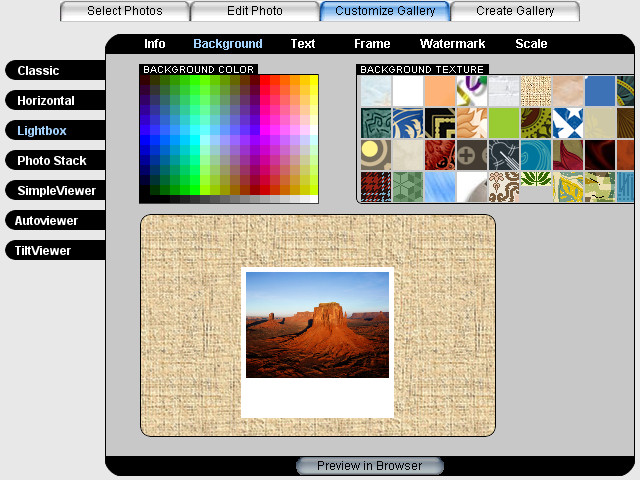Choose the Autoviewer gallery style
The height and width of the screenshot is (480, 640).
pyautogui.click(x=55, y=220)
